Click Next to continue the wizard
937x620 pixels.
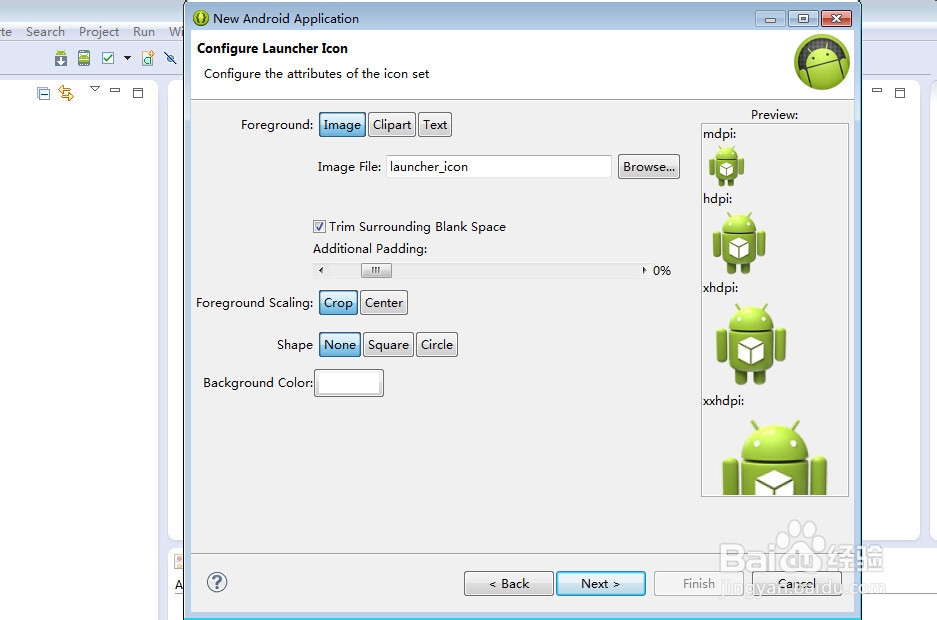pyautogui.click(x=601, y=584)
